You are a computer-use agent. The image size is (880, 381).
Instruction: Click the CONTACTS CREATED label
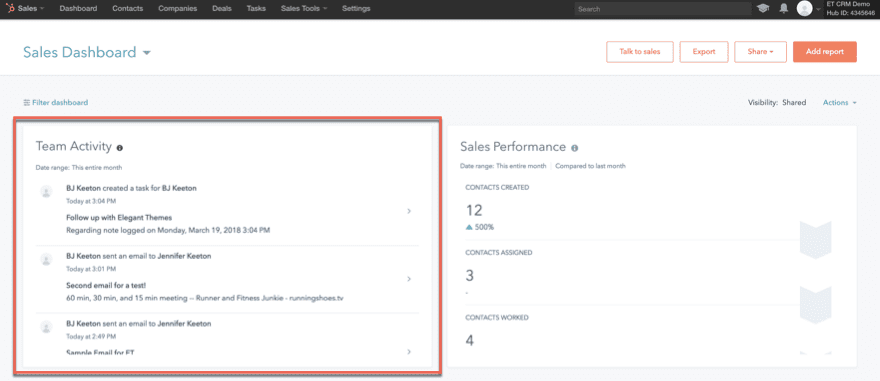coord(497,187)
